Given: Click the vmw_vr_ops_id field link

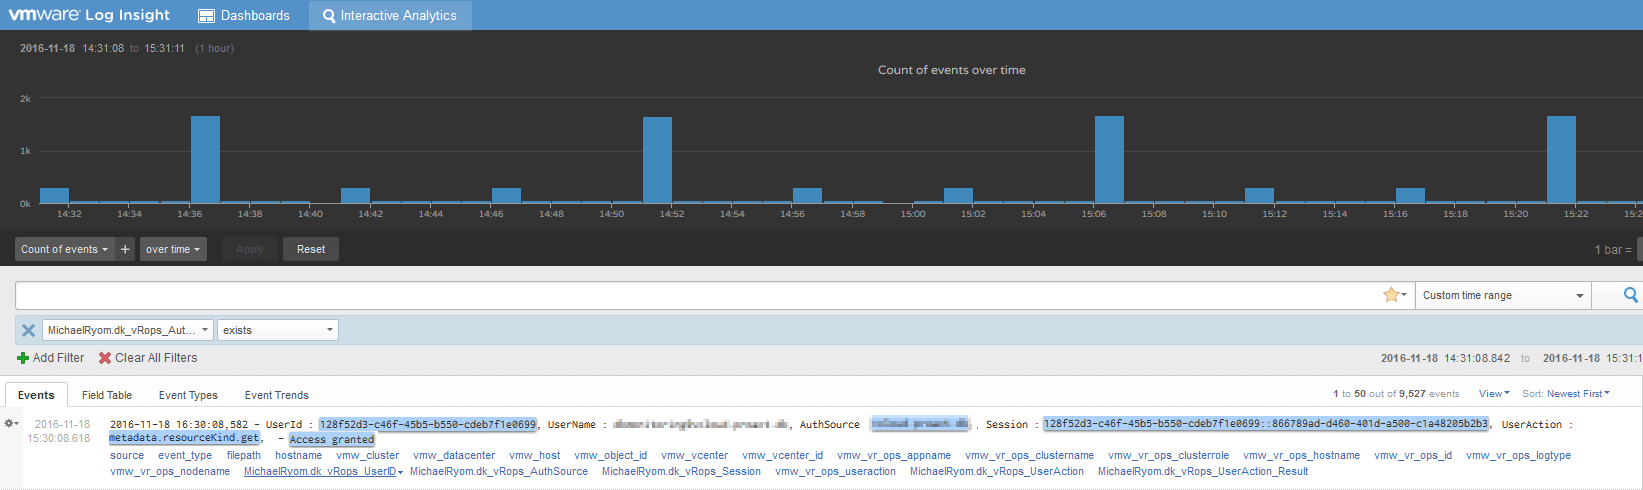Looking at the screenshot, I should point(1413,456).
